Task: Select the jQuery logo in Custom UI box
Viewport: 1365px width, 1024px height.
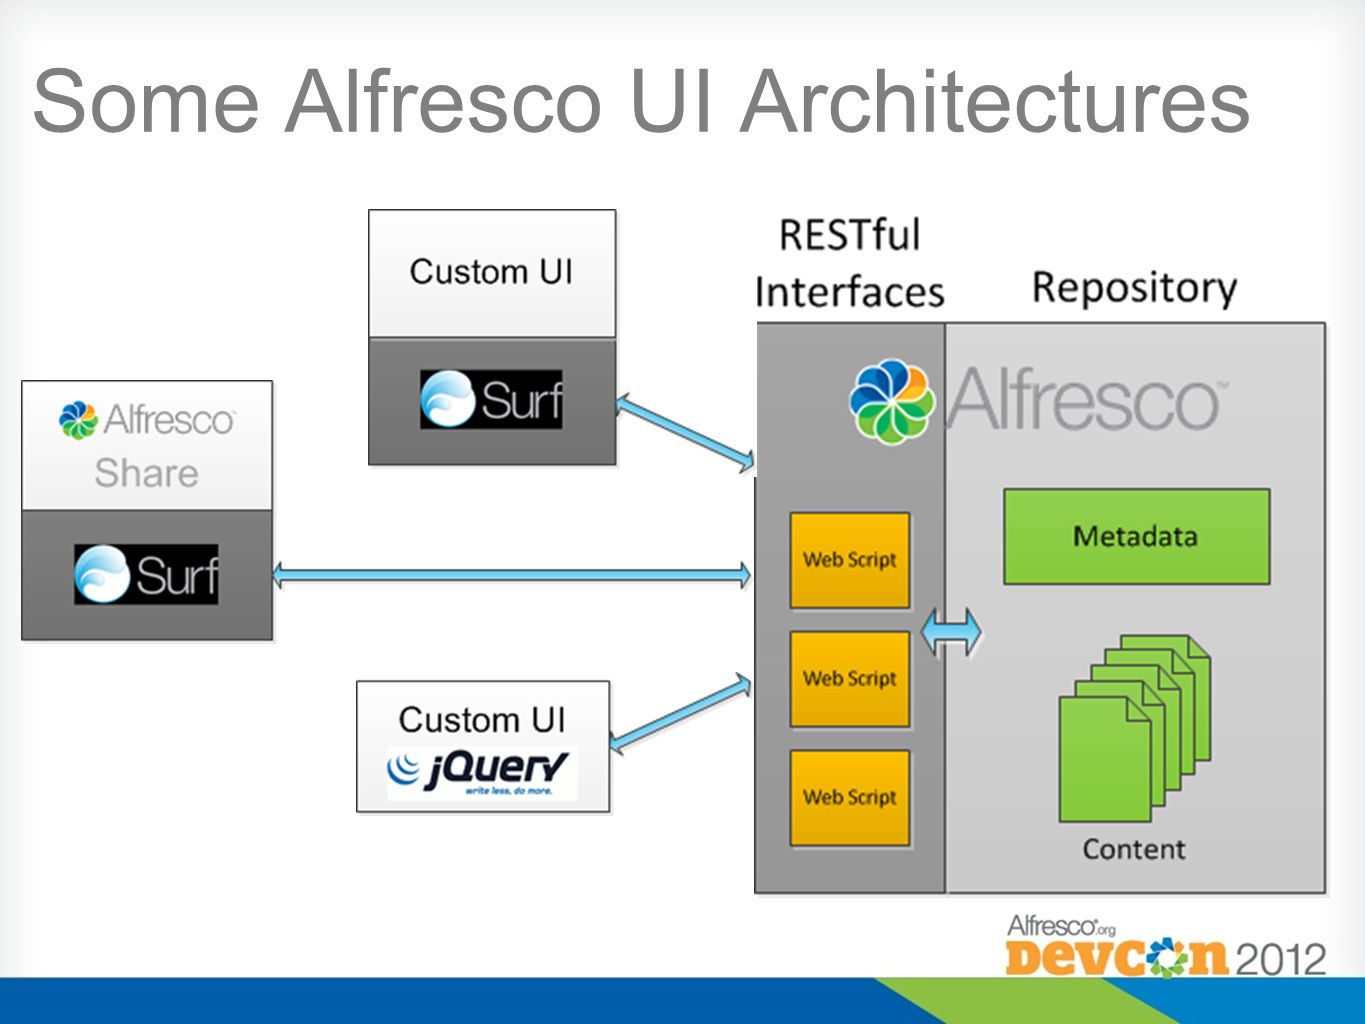Action: pos(482,772)
